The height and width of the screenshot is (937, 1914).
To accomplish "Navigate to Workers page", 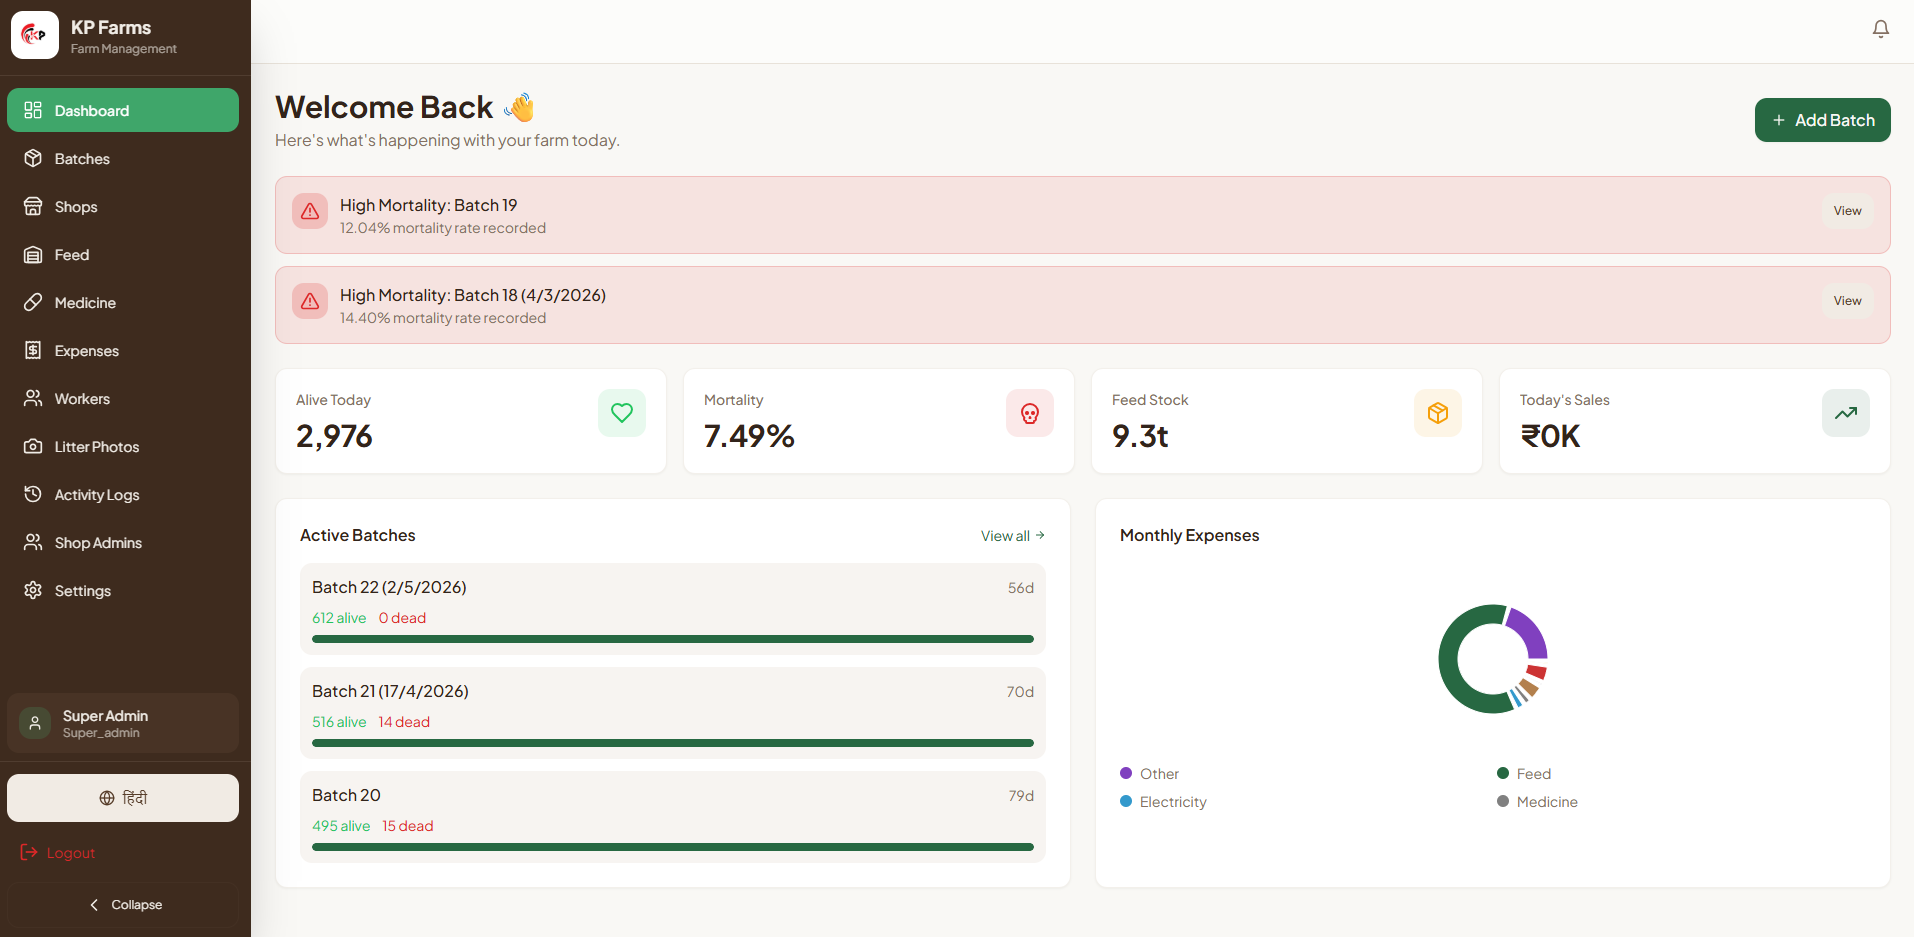I will click(x=123, y=398).
